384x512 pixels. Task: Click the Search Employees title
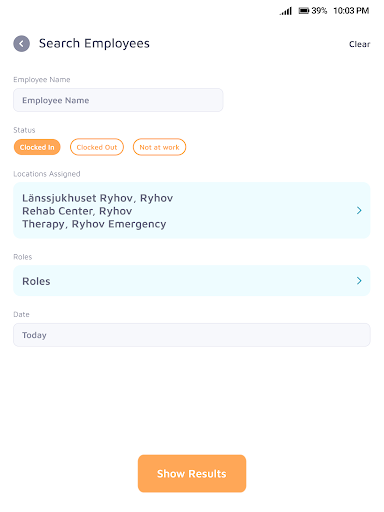[x=94, y=44]
